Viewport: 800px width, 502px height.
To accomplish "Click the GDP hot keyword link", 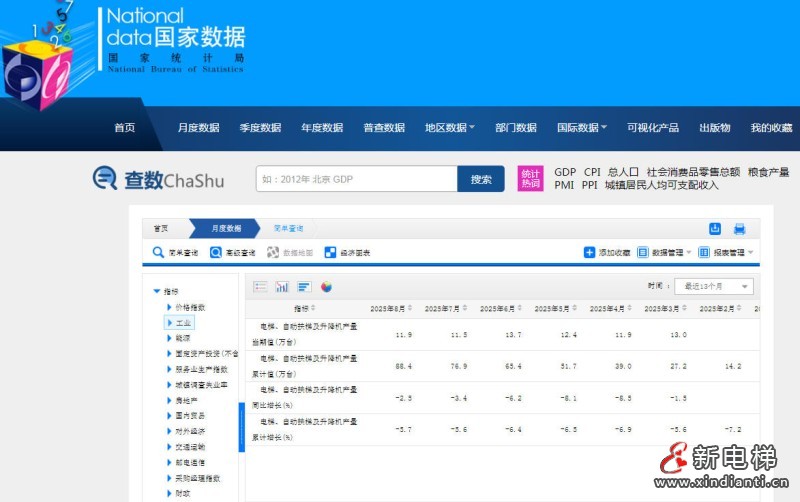I will [565, 172].
